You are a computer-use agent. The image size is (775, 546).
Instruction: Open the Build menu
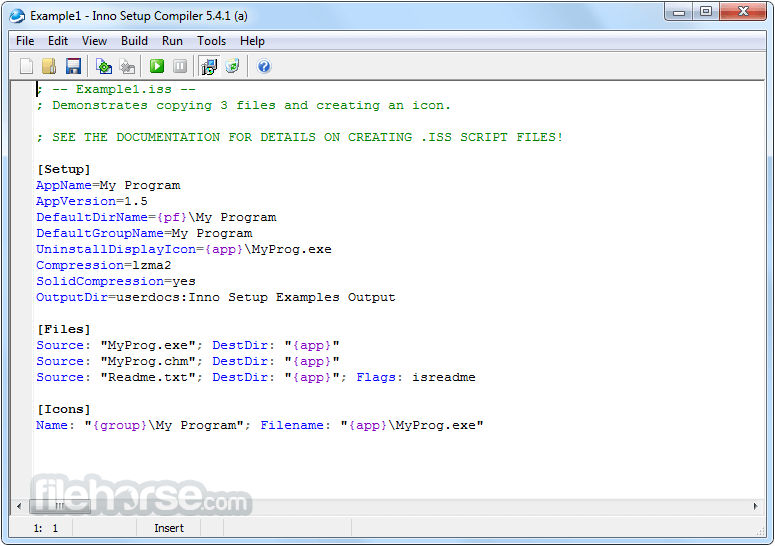[x=134, y=41]
